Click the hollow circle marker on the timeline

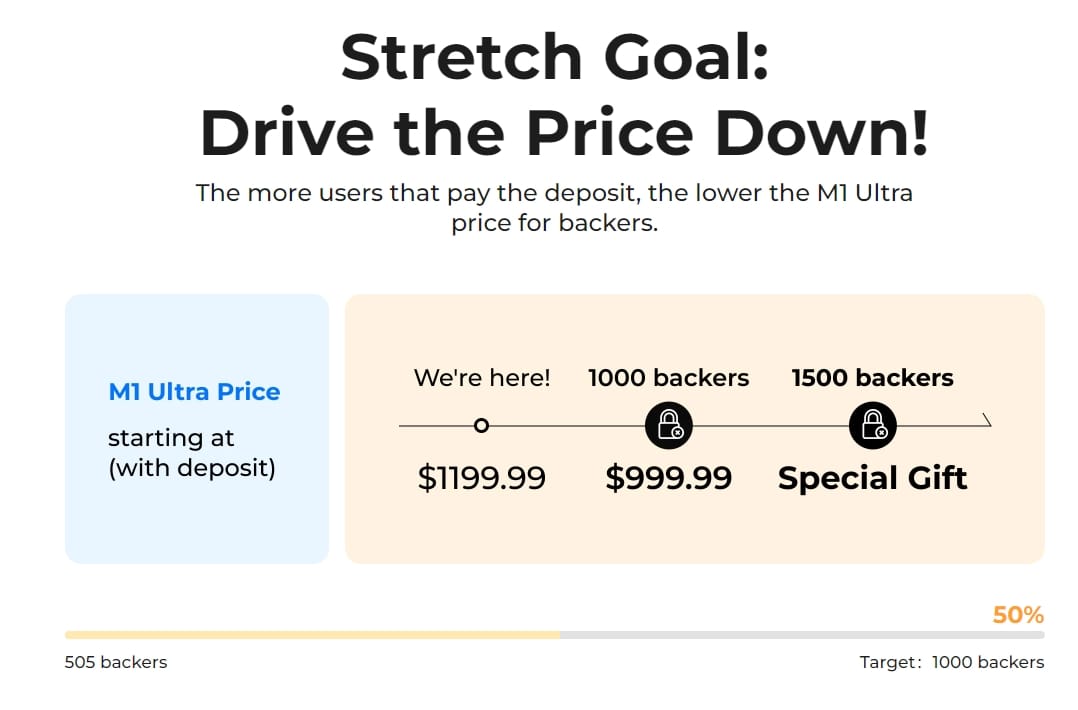pyautogui.click(x=481, y=426)
